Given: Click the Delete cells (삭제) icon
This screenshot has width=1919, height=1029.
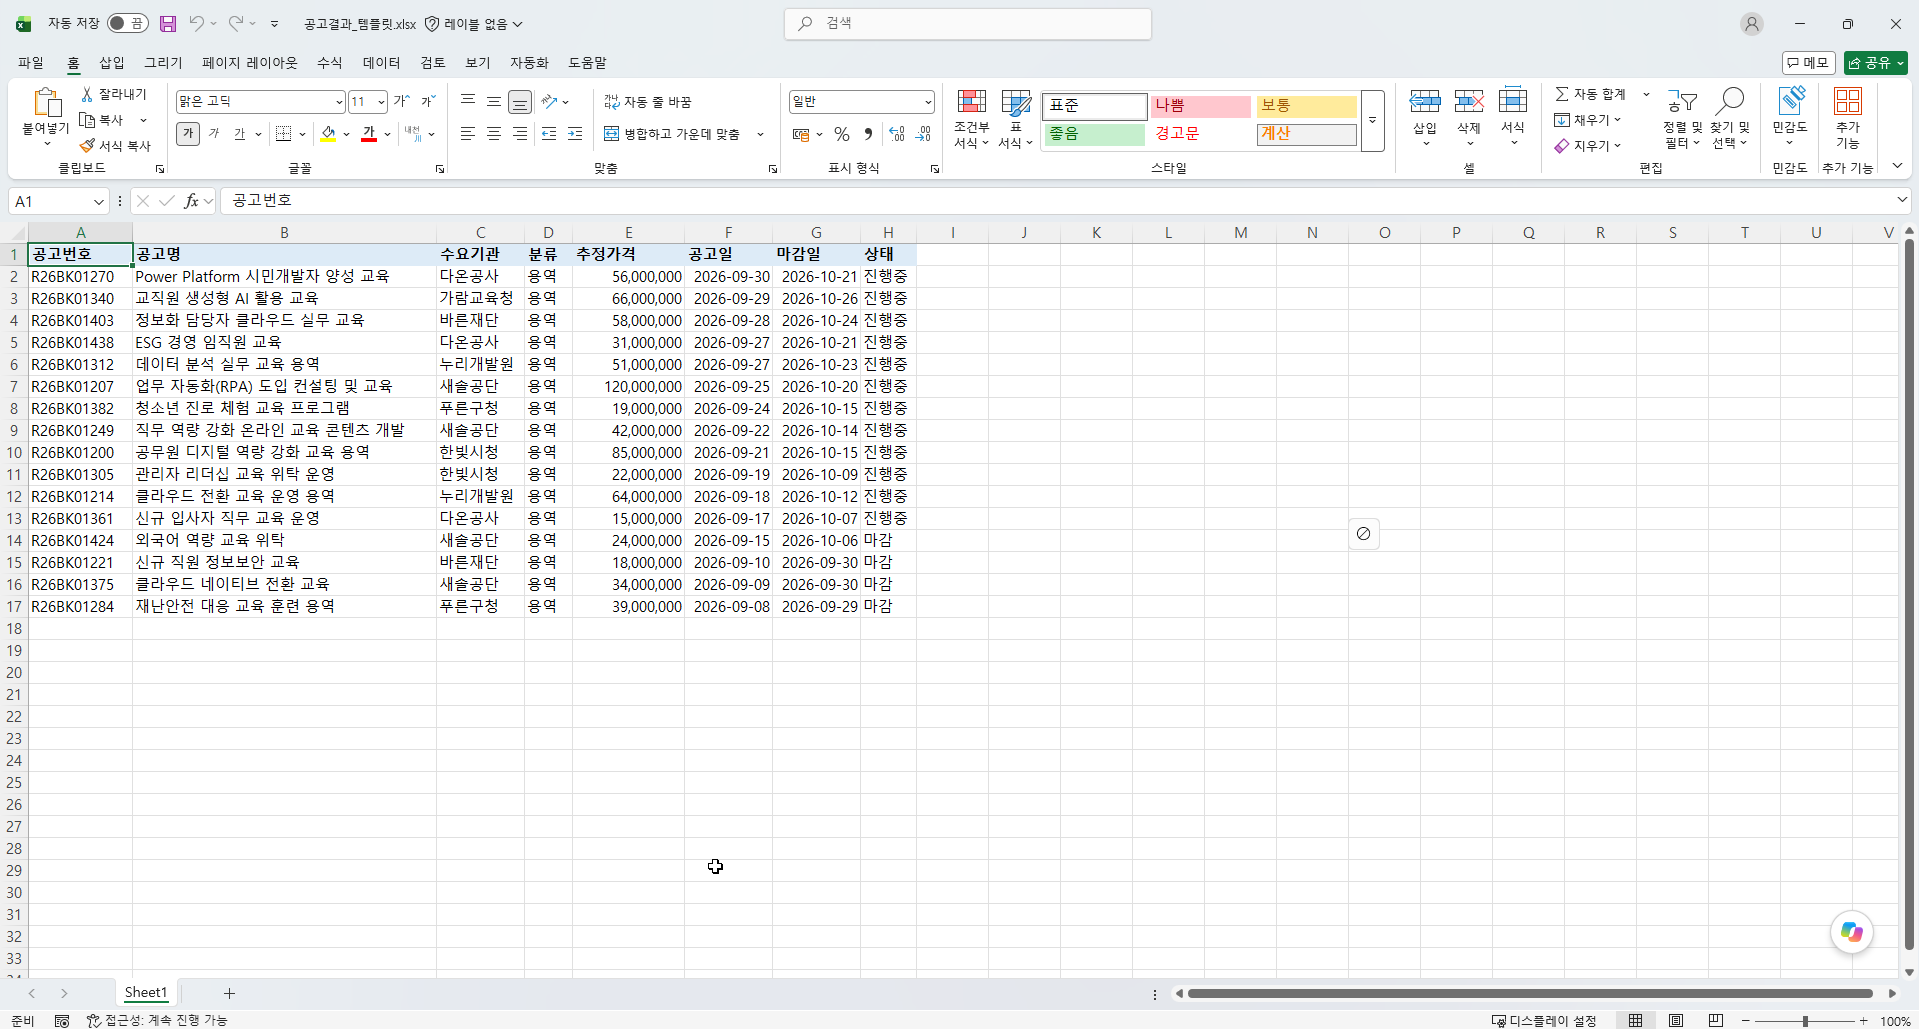Looking at the screenshot, I should [x=1469, y=101].
